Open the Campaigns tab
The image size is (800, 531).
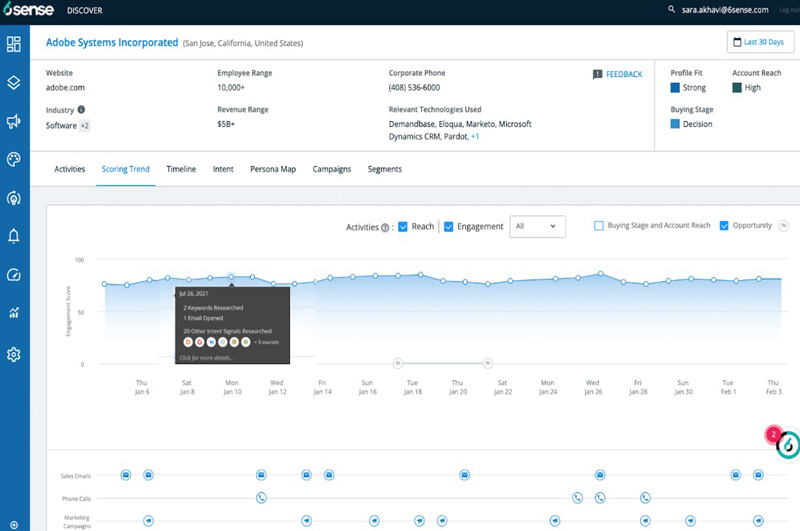[332, 169]
